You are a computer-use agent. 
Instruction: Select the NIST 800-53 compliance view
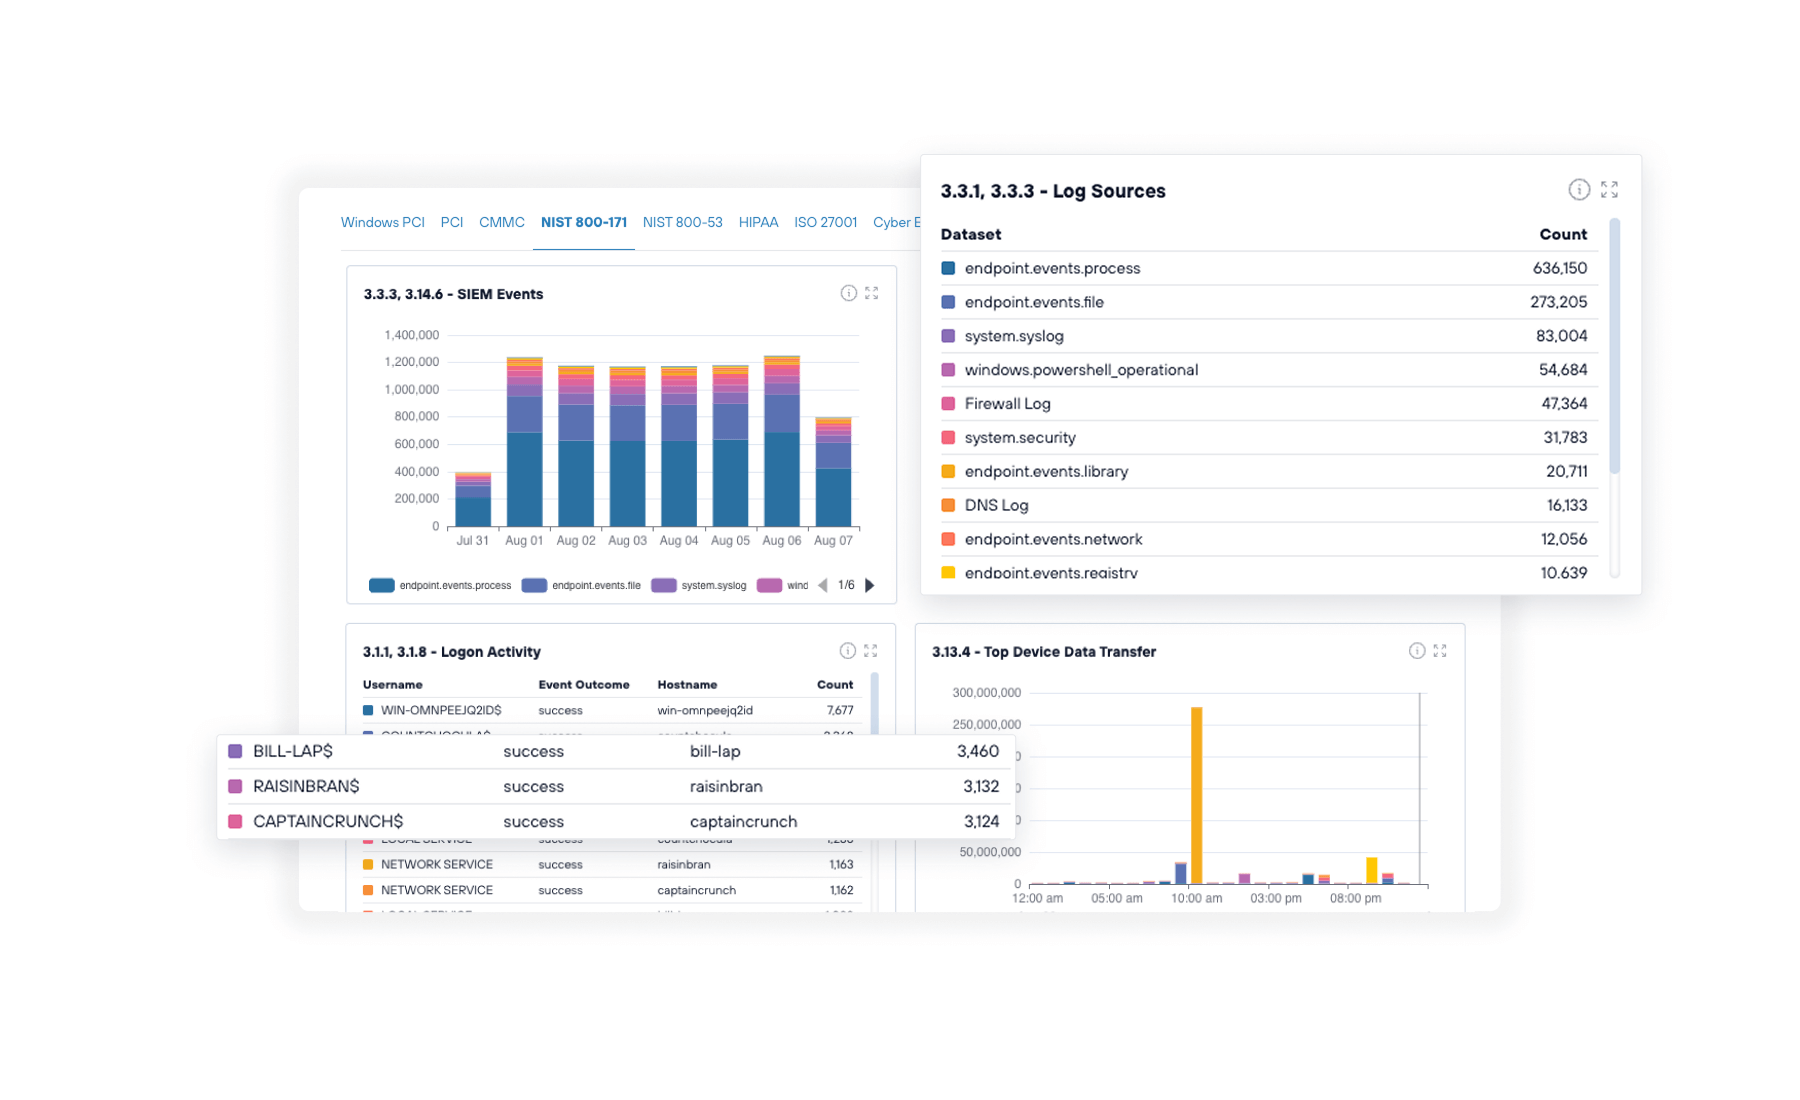point(682,222)
